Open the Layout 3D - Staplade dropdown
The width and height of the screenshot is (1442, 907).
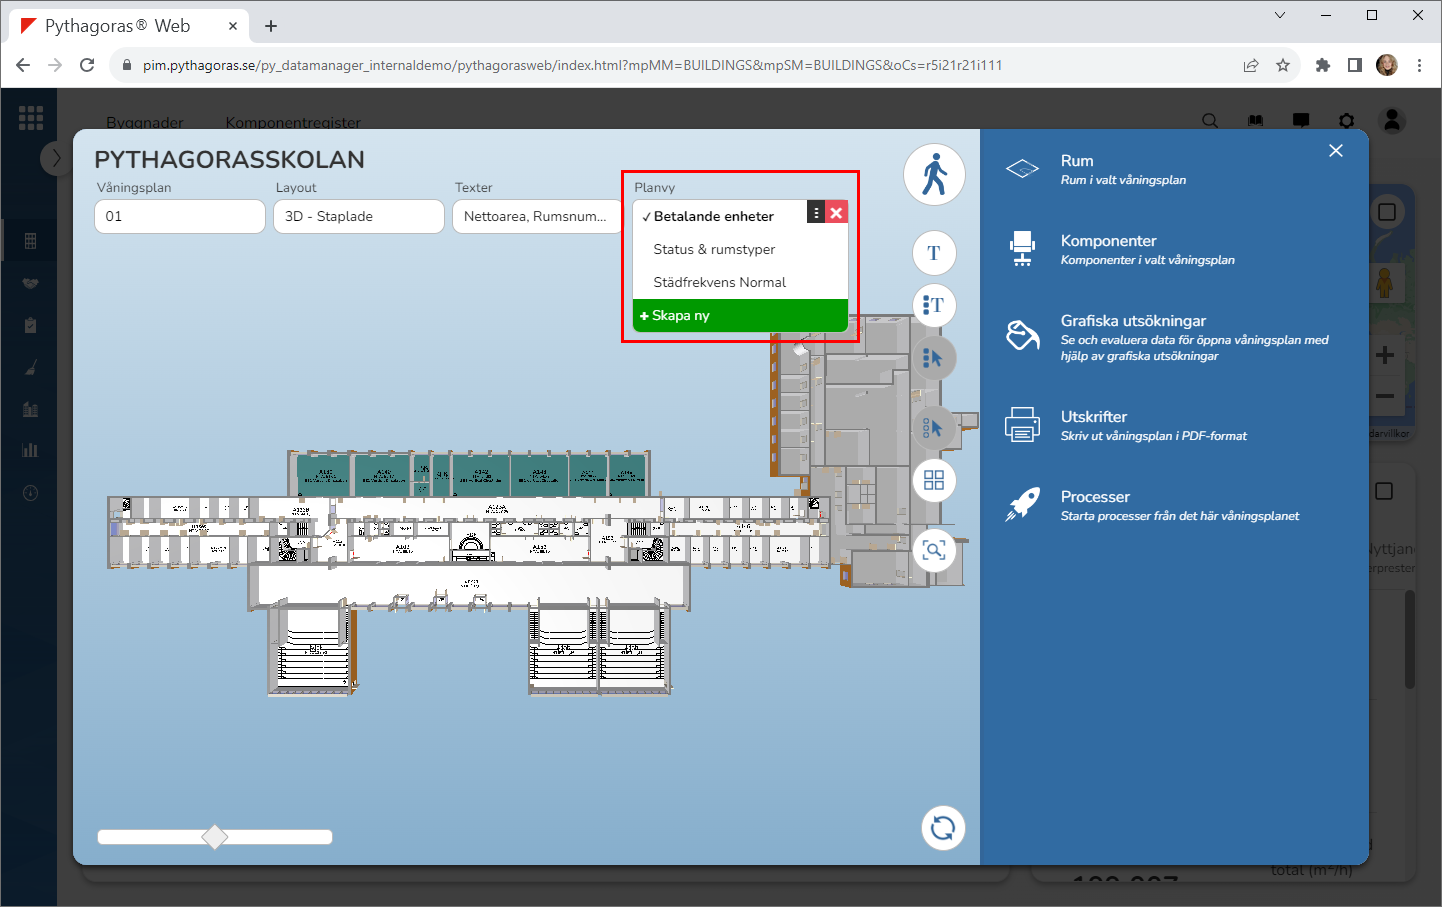[x=358, y=216]
